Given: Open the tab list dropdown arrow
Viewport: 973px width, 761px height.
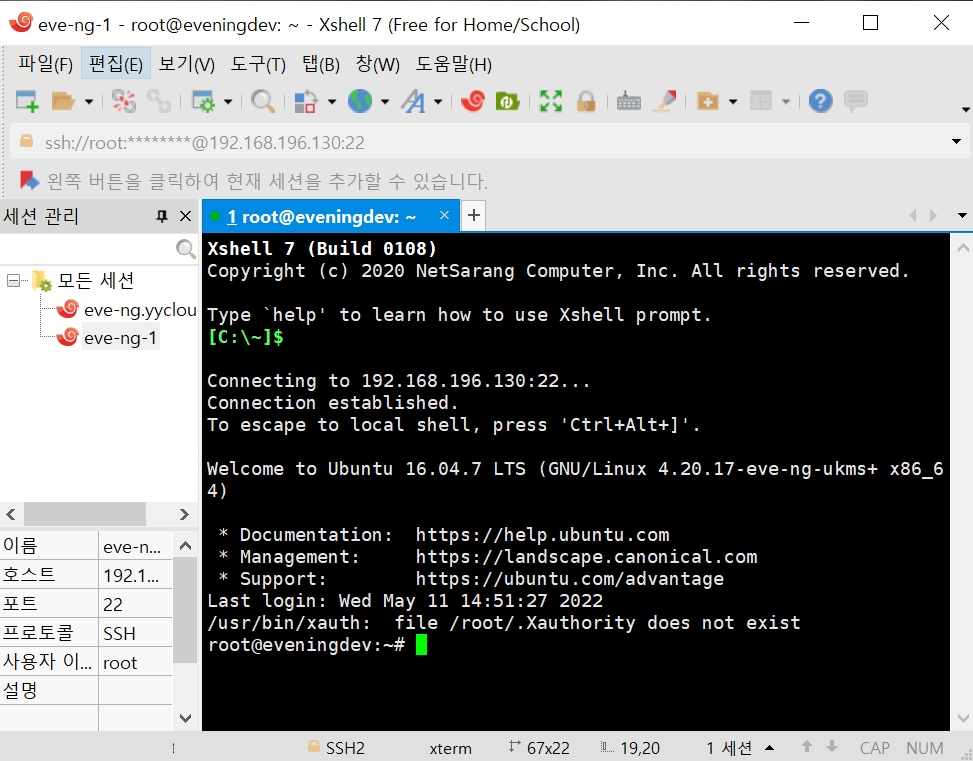Looking at the screenshot, I should [962, 215].
